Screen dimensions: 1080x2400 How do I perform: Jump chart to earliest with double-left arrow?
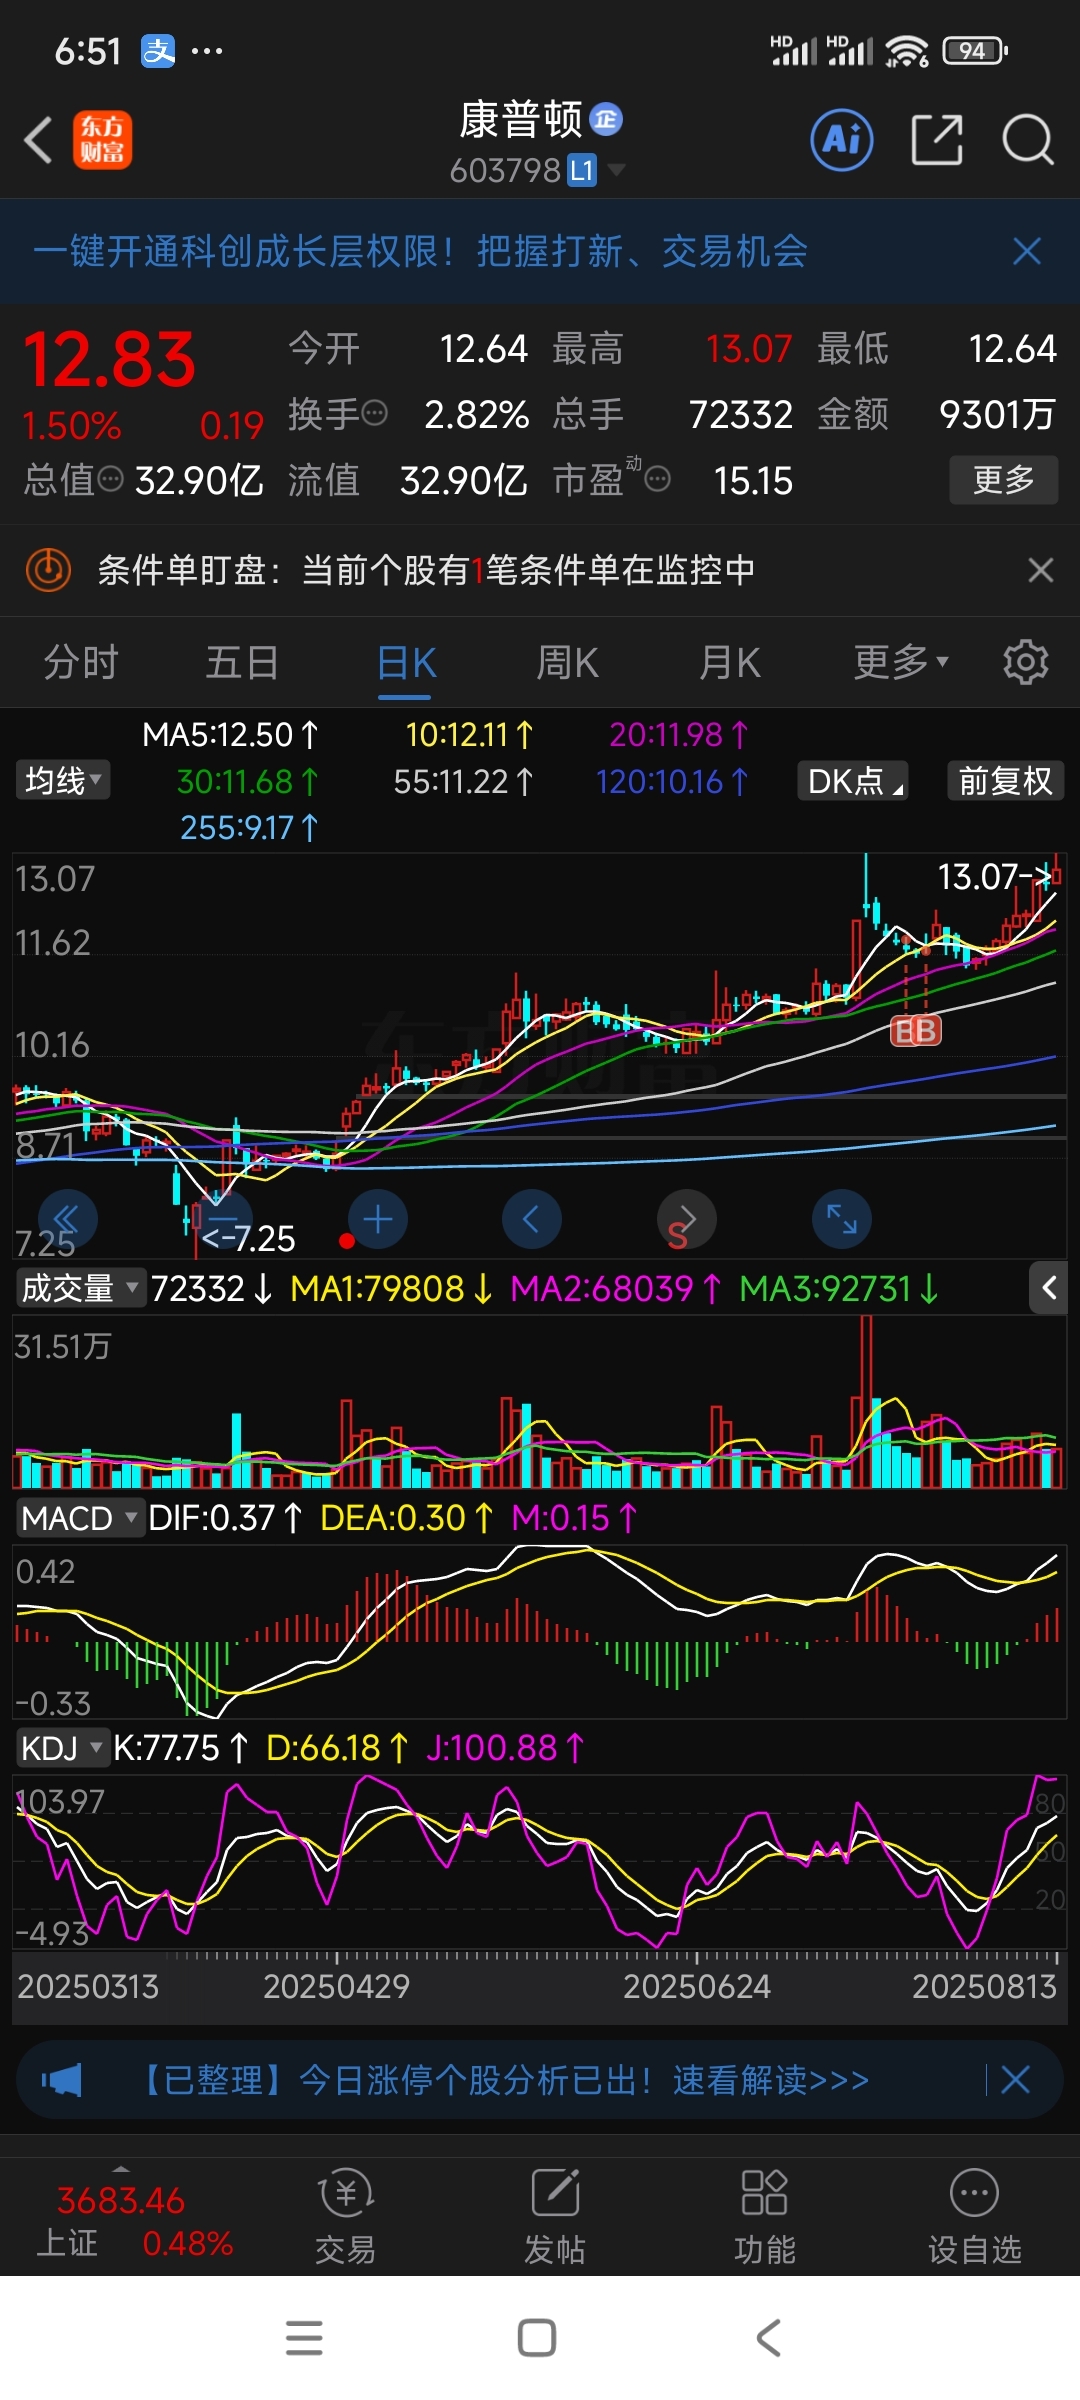point(67,1219)
